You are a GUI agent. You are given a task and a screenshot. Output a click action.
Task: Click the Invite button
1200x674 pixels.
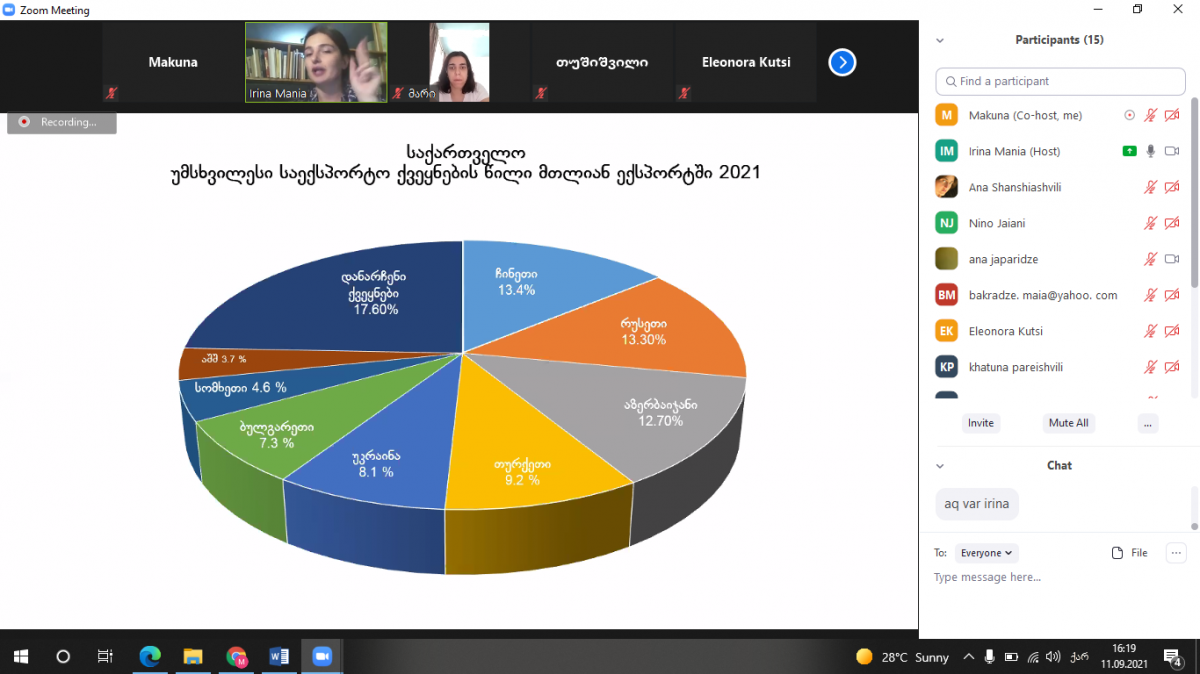980,423
